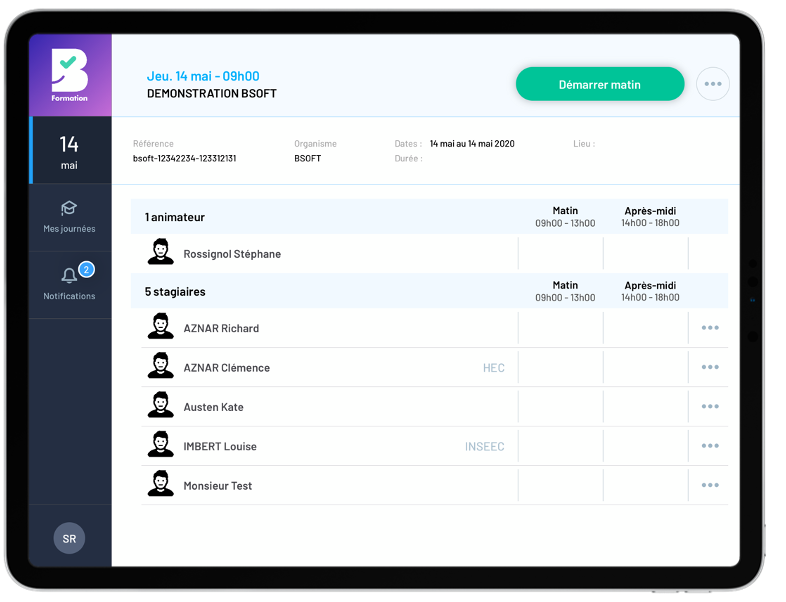Viewport: 786px width, 602px height.
Task: Click the Après-midi cell for Rossignol Stéphane
Action: pyautogui.click(x=646, y=254)
